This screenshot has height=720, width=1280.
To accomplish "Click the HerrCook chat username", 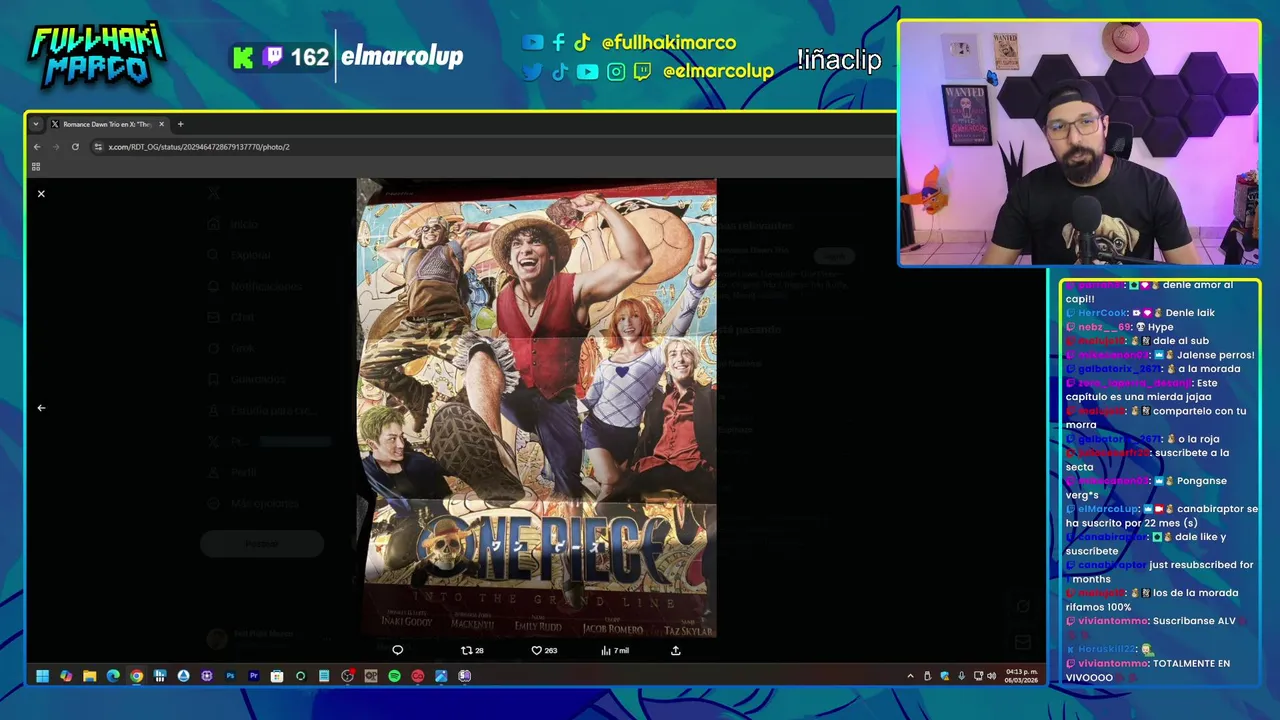I will tap(1103, 313).
